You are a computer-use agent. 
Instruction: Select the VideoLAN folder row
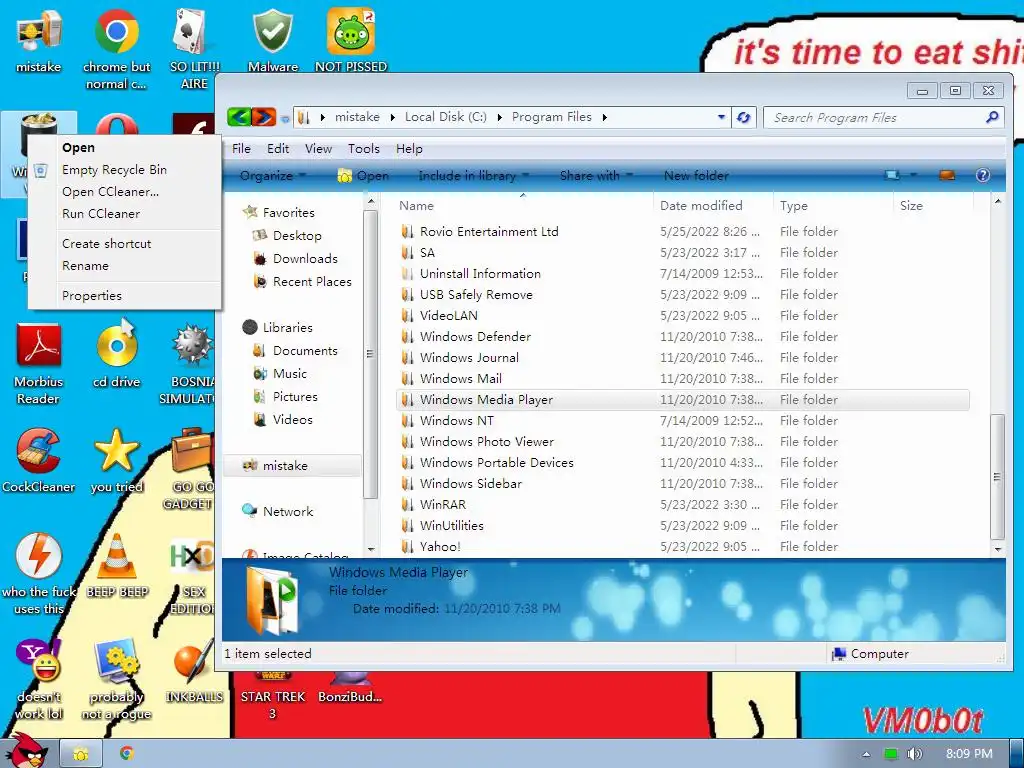(x=682, y=315)
